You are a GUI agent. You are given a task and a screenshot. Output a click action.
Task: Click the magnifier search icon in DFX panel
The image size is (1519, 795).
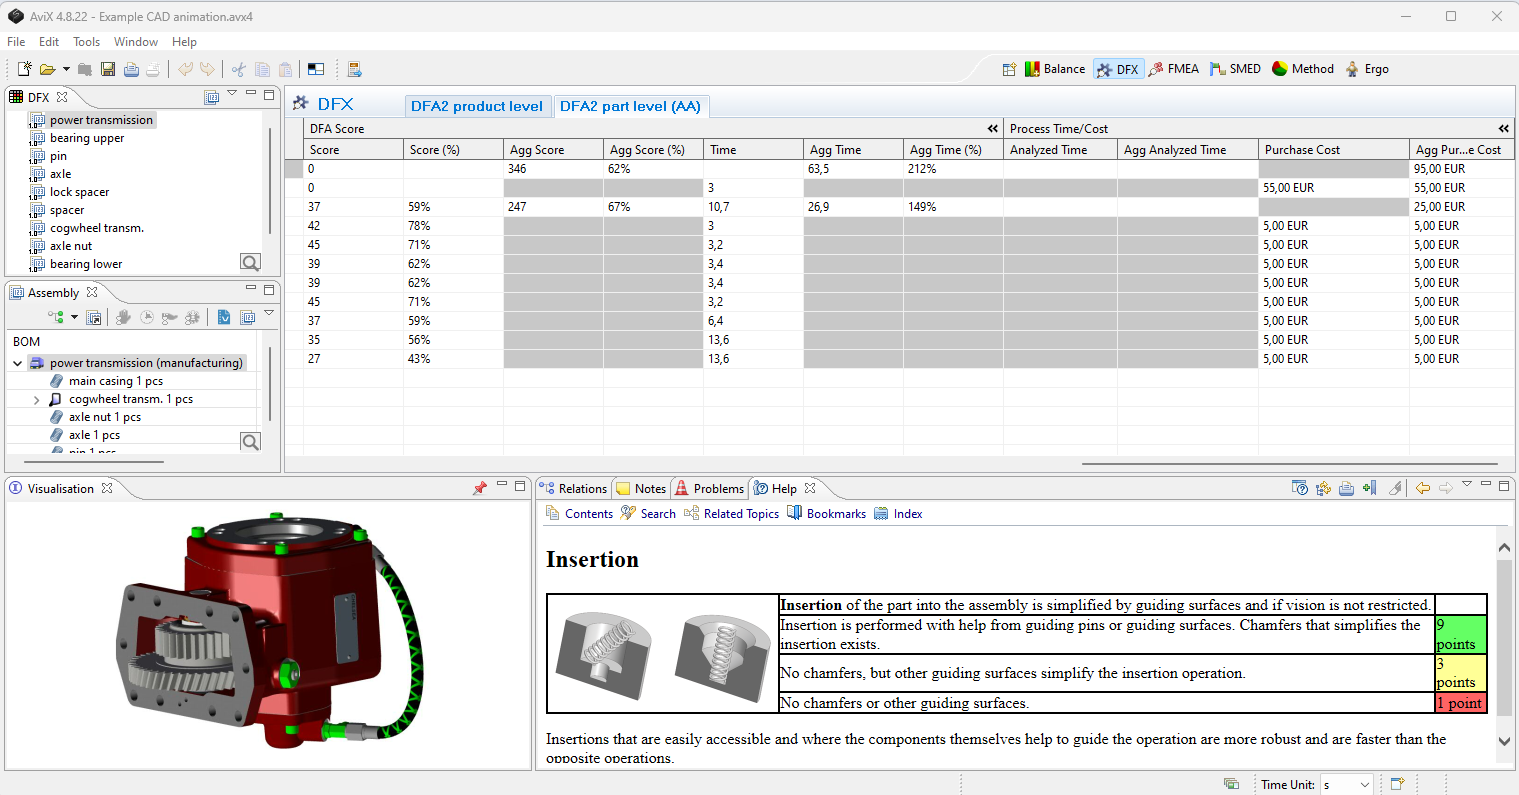(250, 262)
